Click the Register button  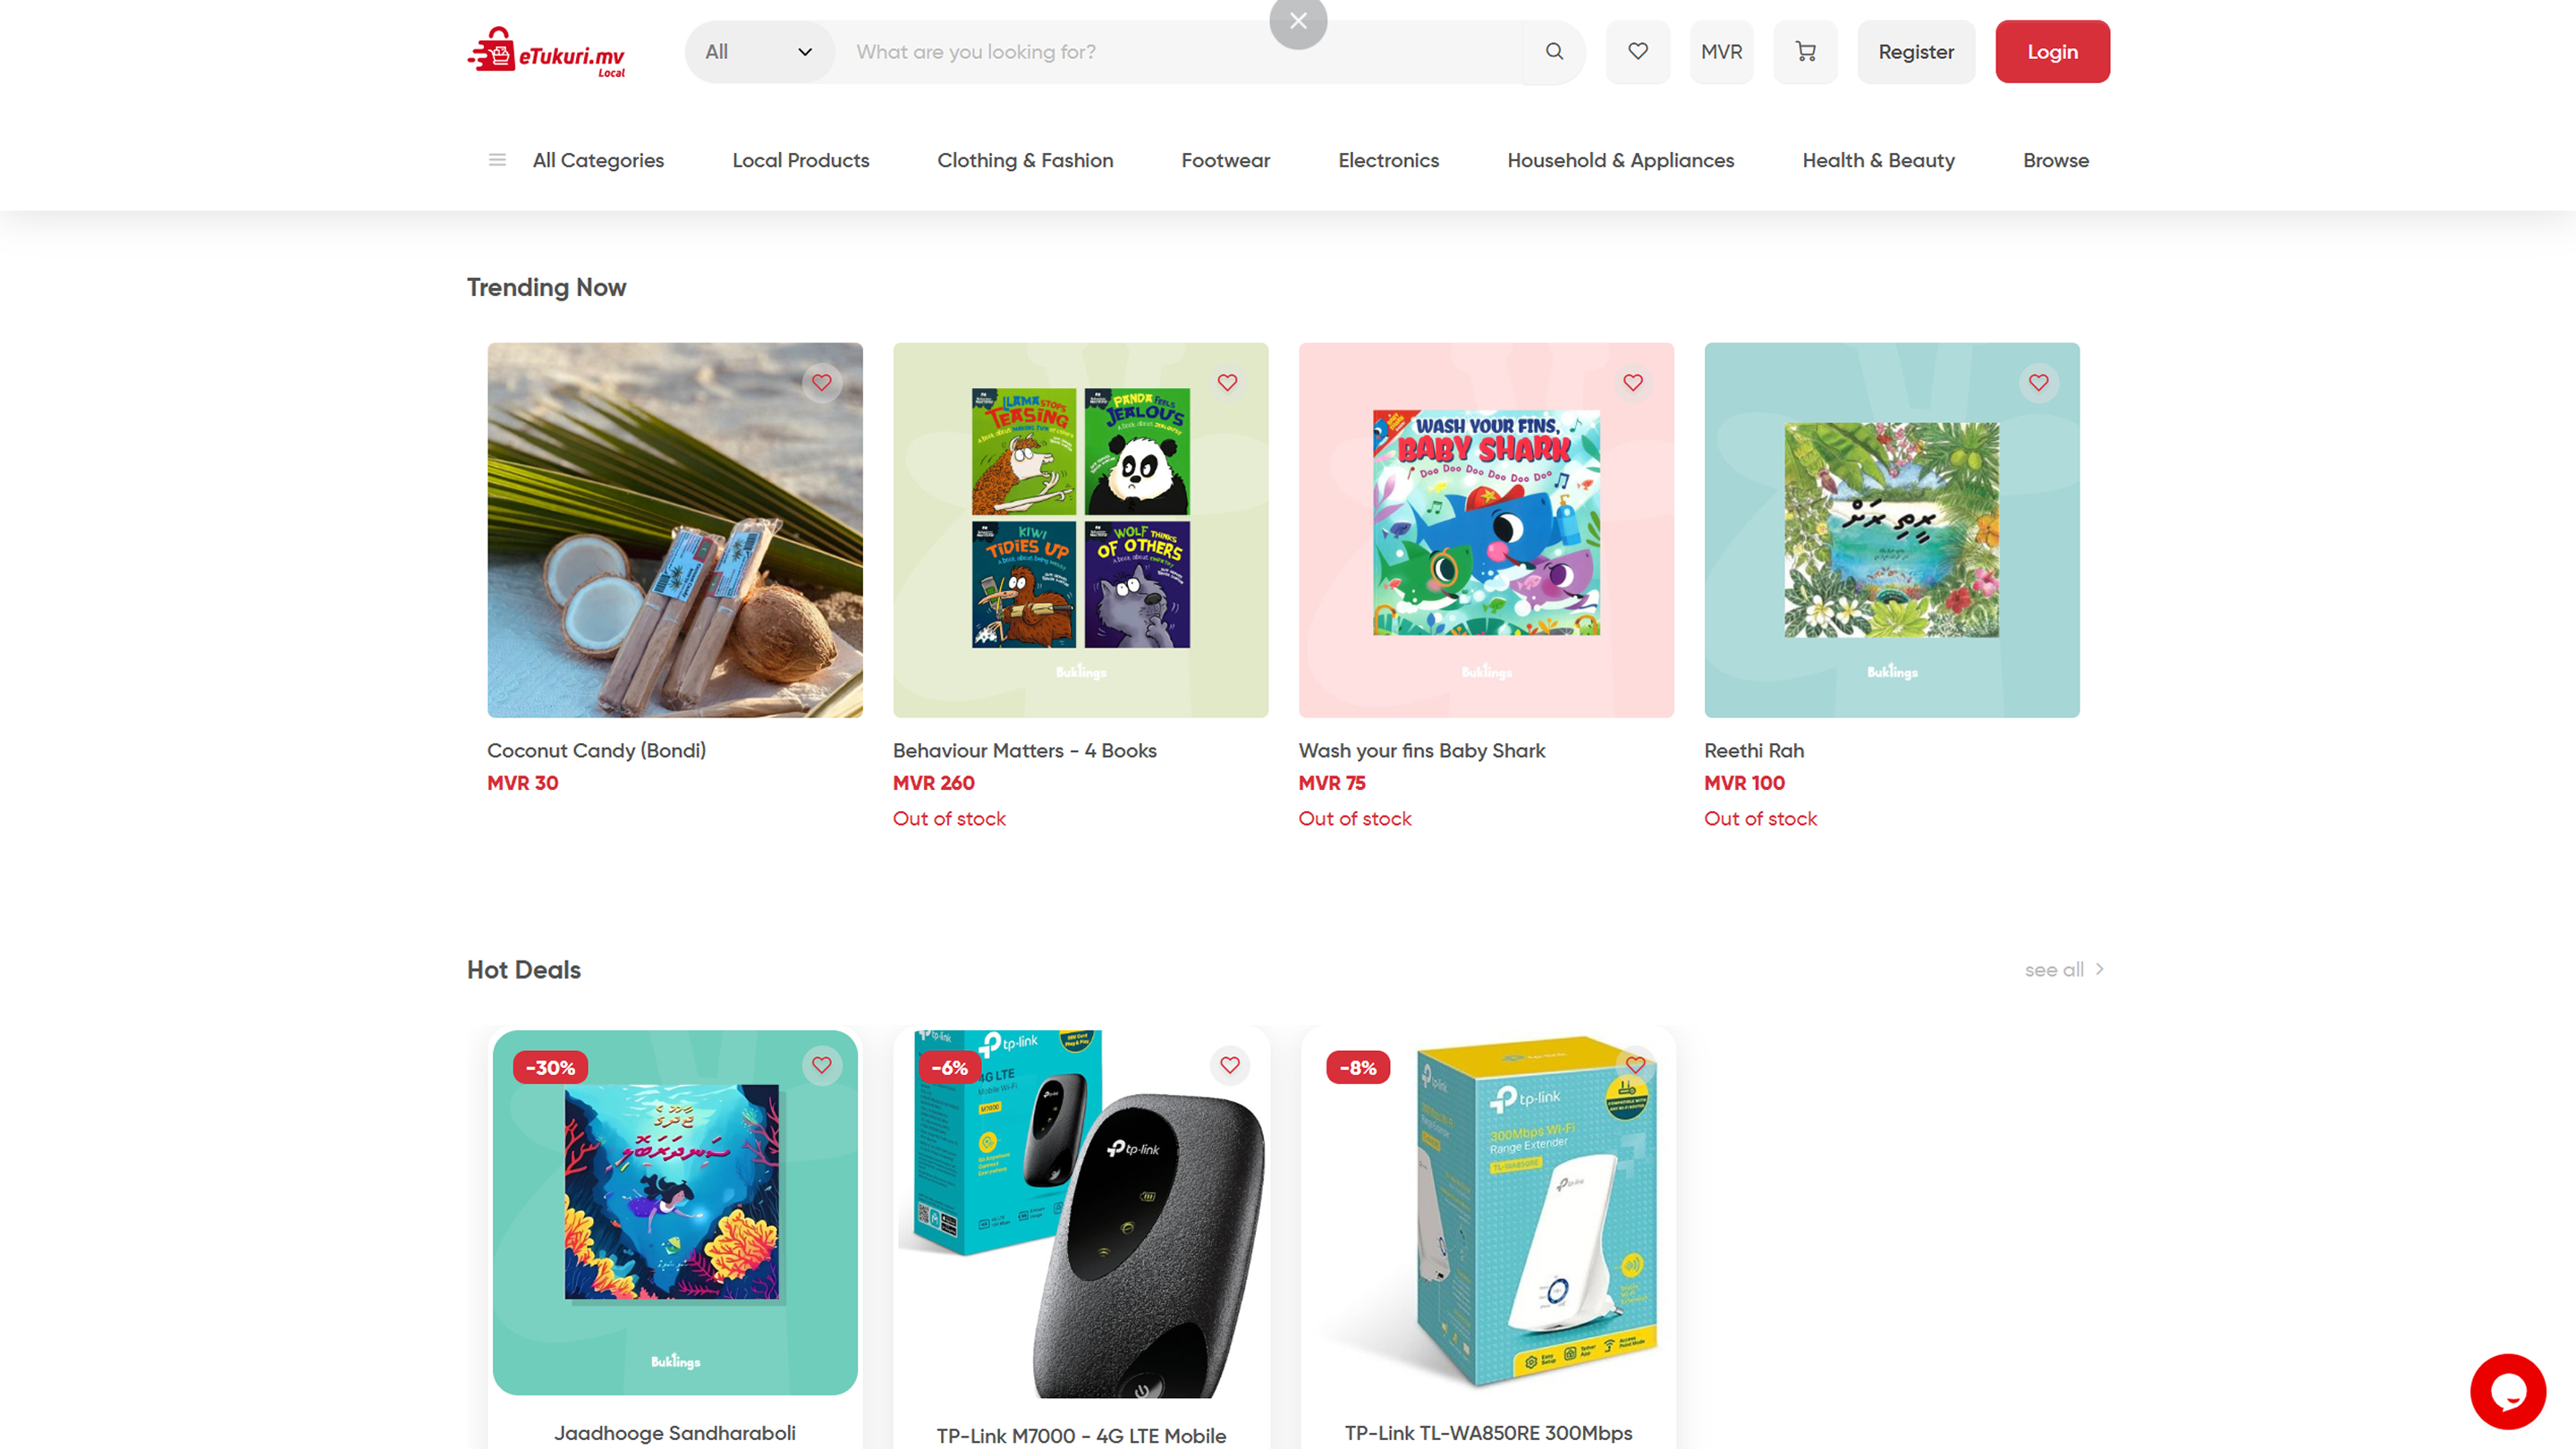point(1915,51)
